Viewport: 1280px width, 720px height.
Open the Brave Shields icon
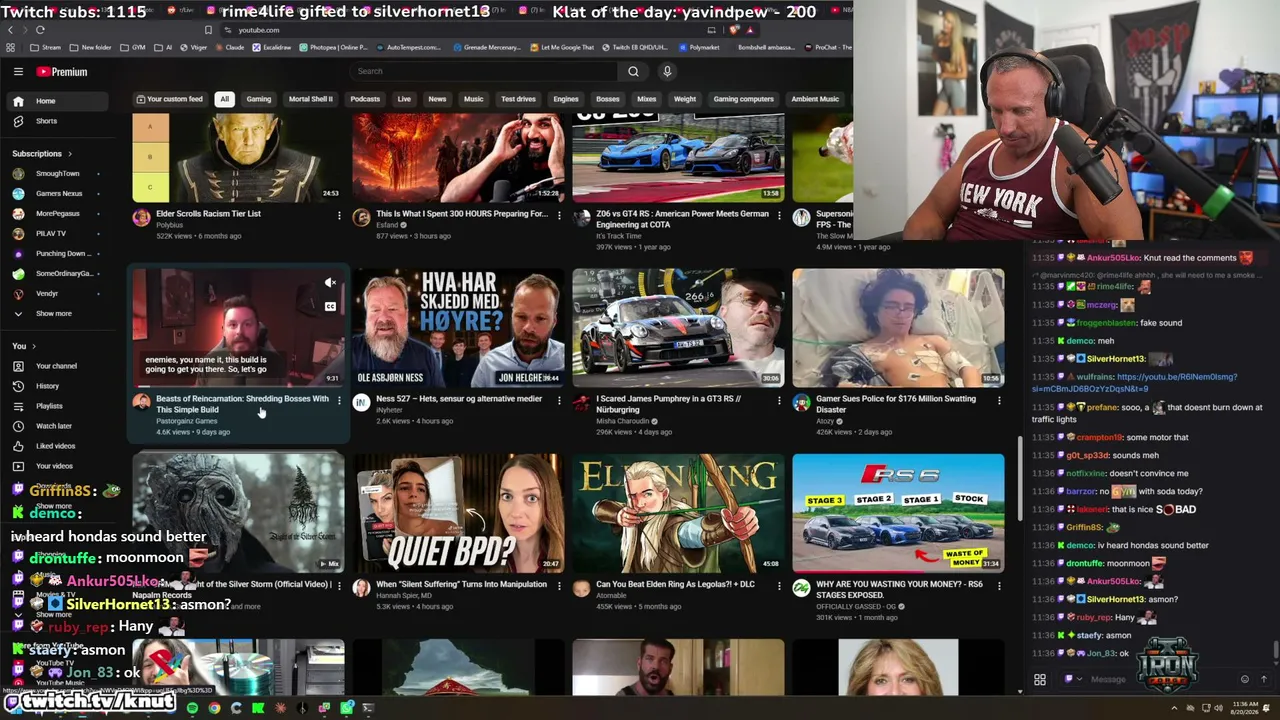tap(735, 30)
